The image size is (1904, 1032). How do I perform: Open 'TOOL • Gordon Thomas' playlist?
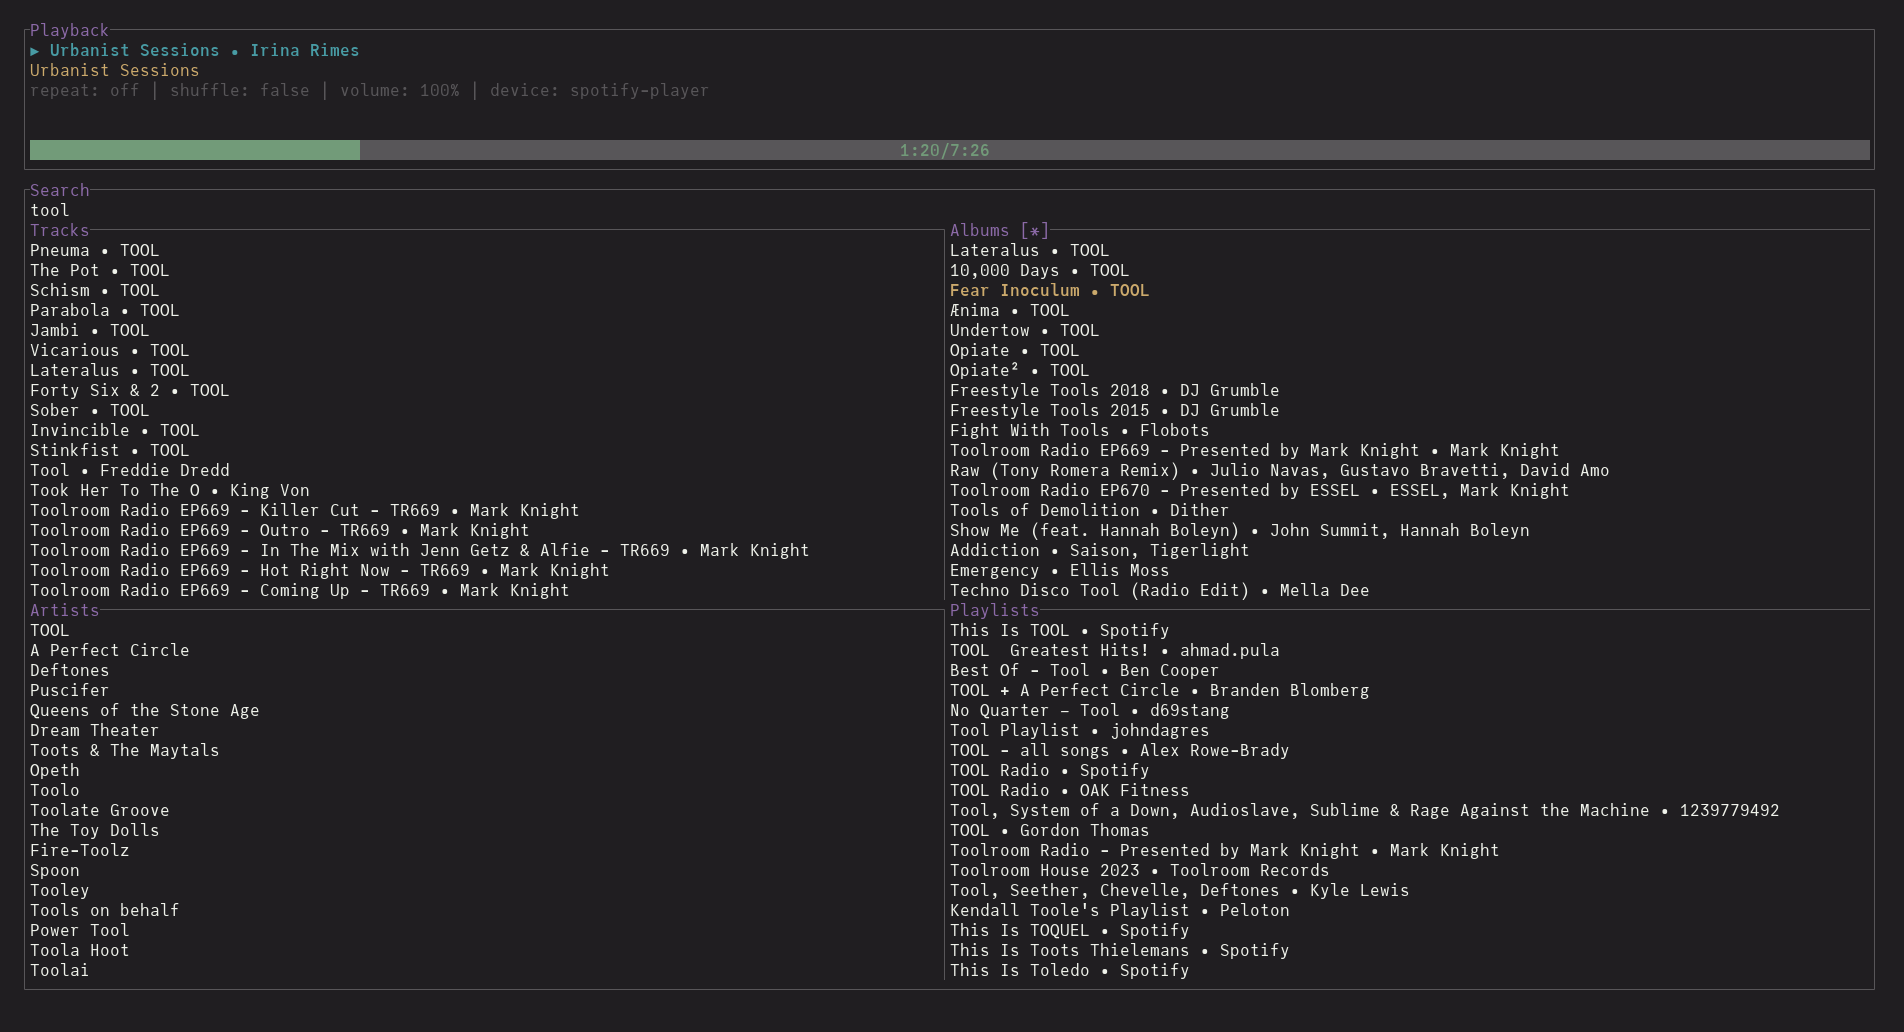click(1049, 830)
